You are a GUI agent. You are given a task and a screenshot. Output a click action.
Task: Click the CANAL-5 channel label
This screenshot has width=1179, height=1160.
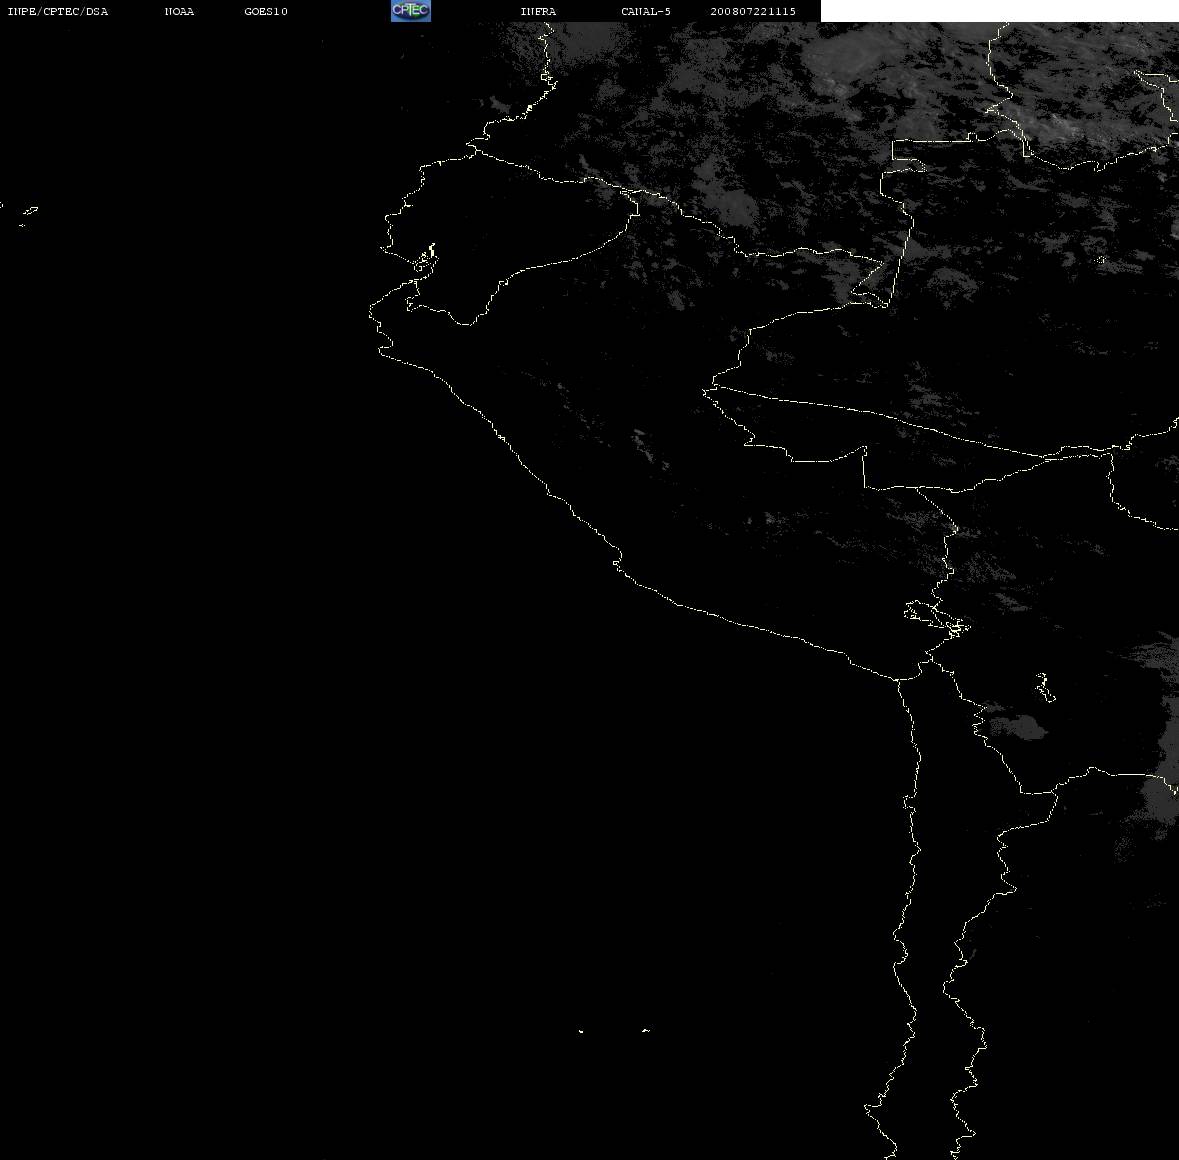(646, 11)
